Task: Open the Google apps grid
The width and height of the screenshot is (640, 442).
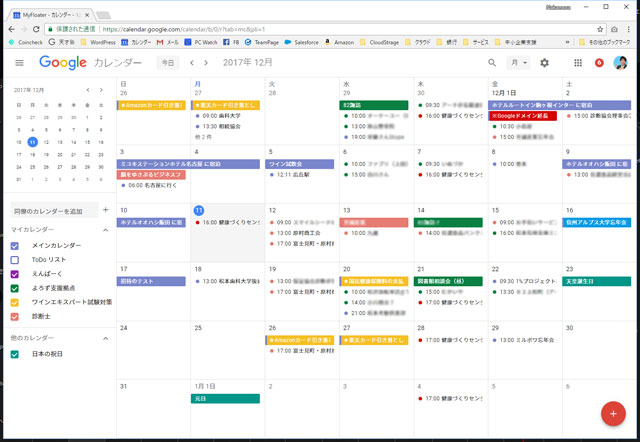Action: [578, 63]
